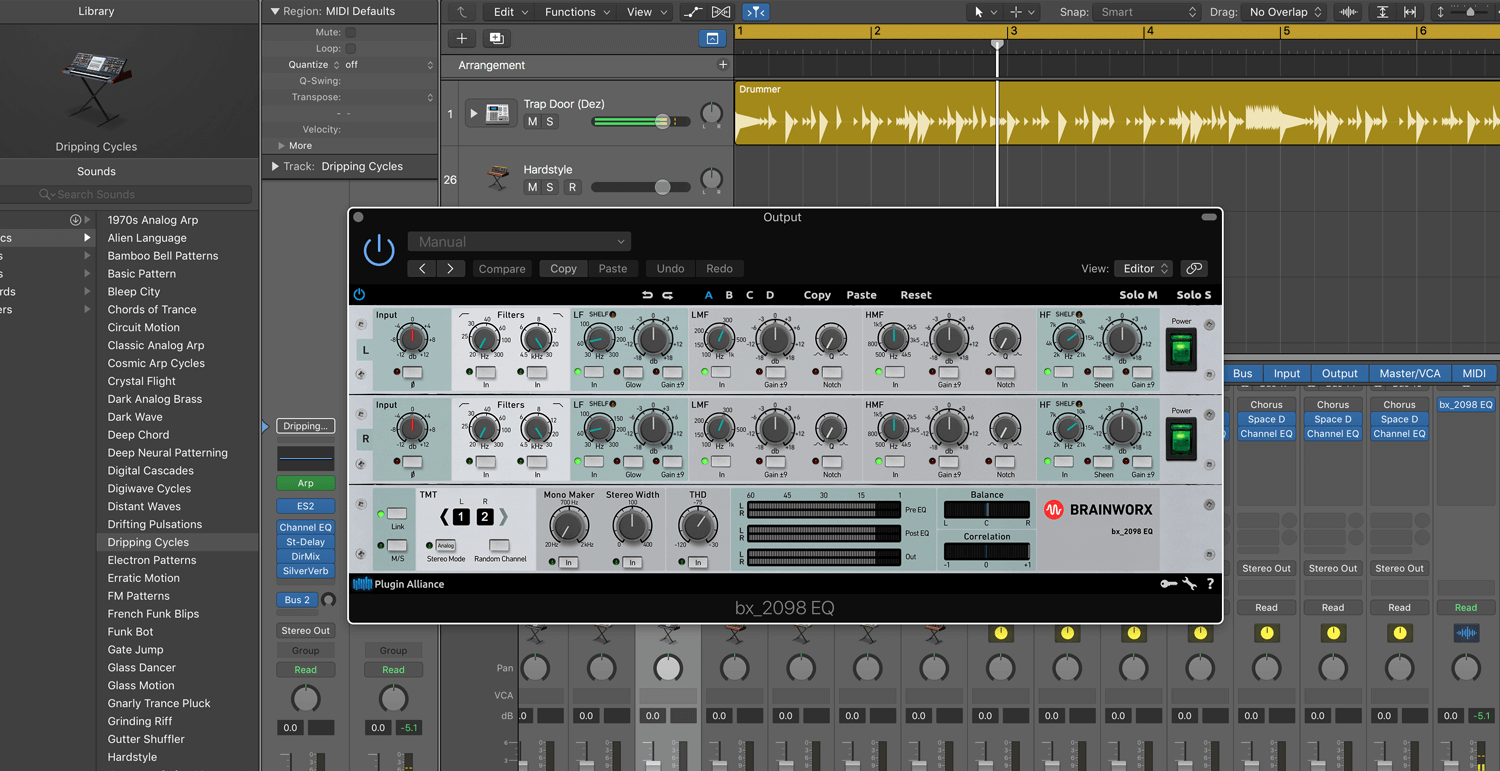The width and height of the screenshot is (1500, 771).
Task: Select the mixer MIDI filter tab
Action: pyautogui.click(x=1474, y=373)
